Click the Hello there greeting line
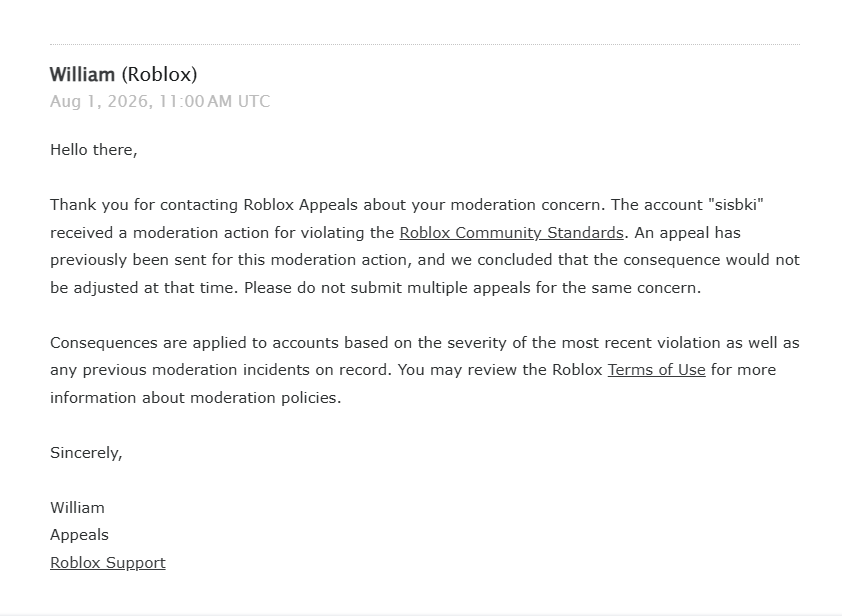This screenshot has height=616, width=842. click(94, 150)
